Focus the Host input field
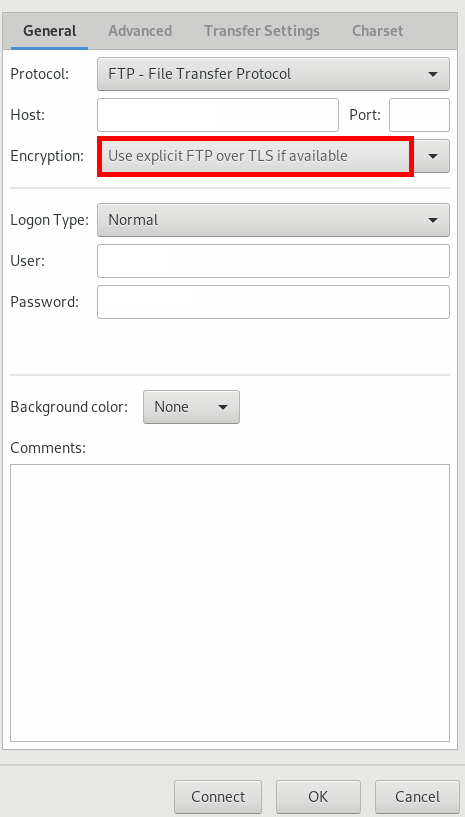This screenshot has width=465, height=817. coord(218,115)
